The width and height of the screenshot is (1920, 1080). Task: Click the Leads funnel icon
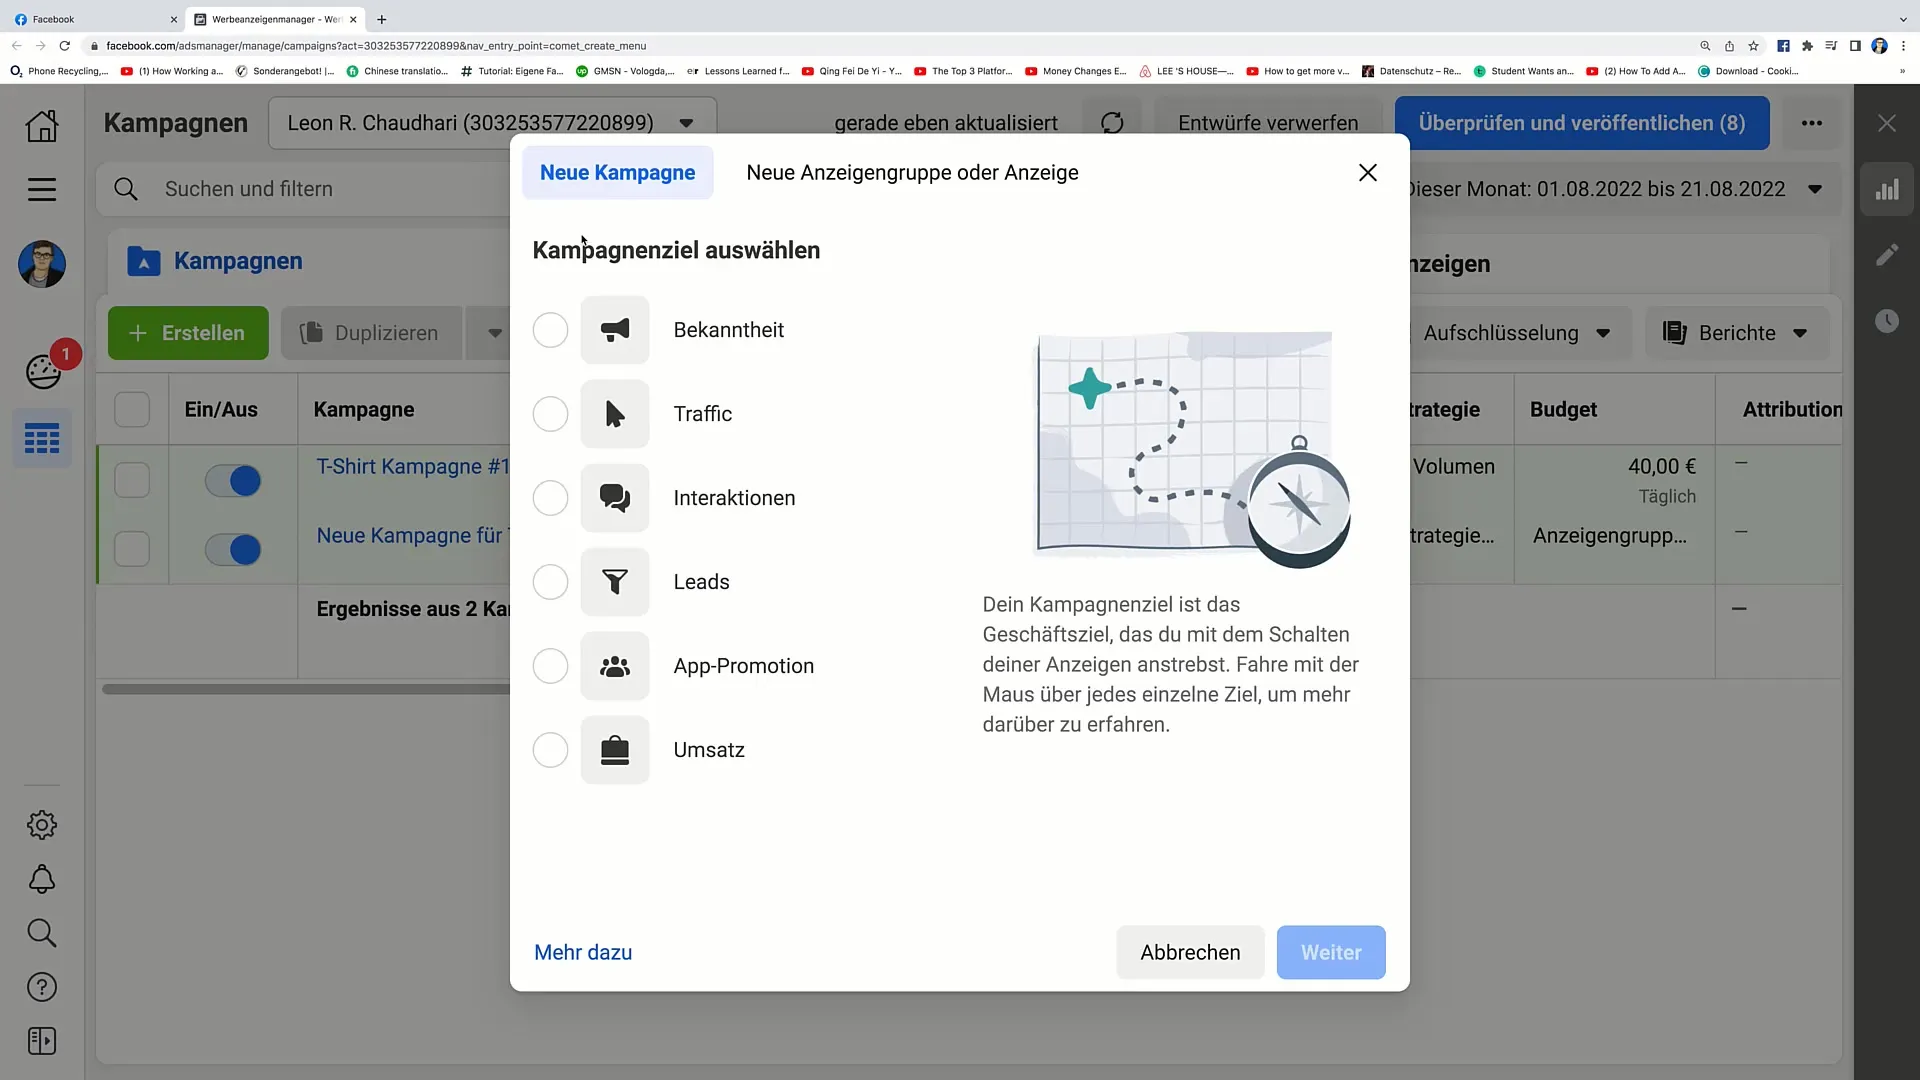coord(615,582)
